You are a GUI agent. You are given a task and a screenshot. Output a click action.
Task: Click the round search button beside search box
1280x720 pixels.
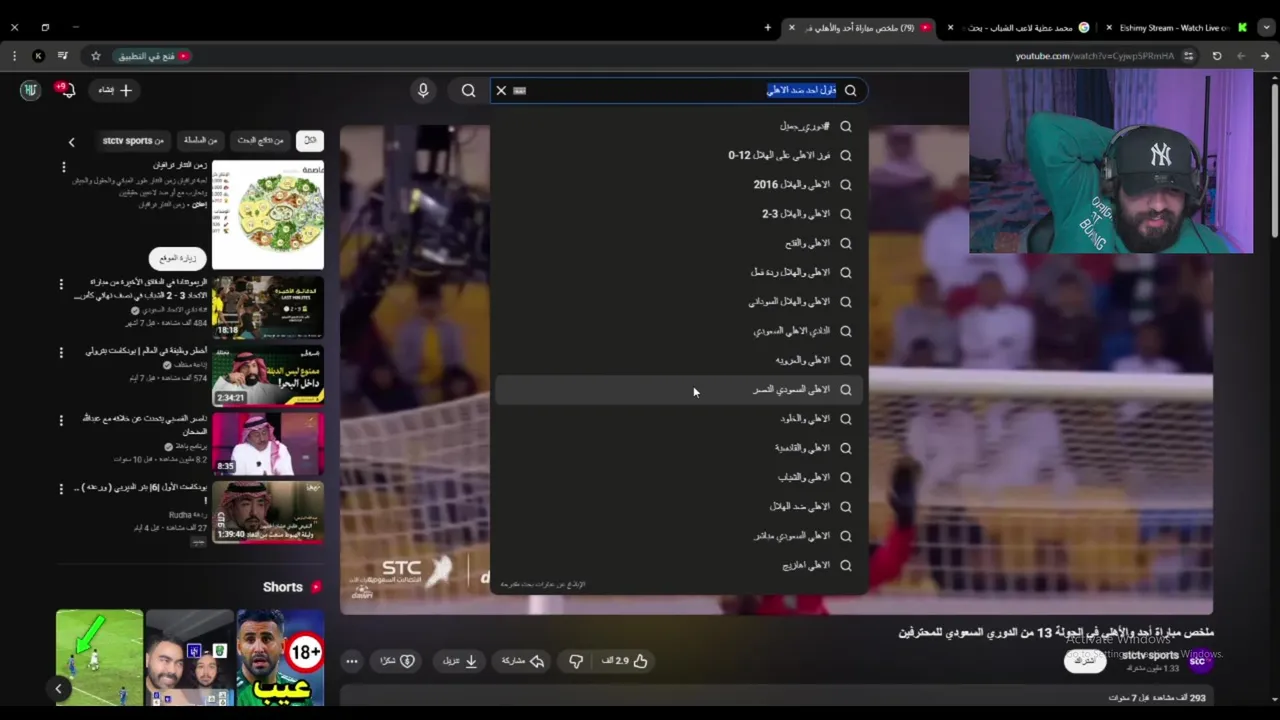pos(468,90)
